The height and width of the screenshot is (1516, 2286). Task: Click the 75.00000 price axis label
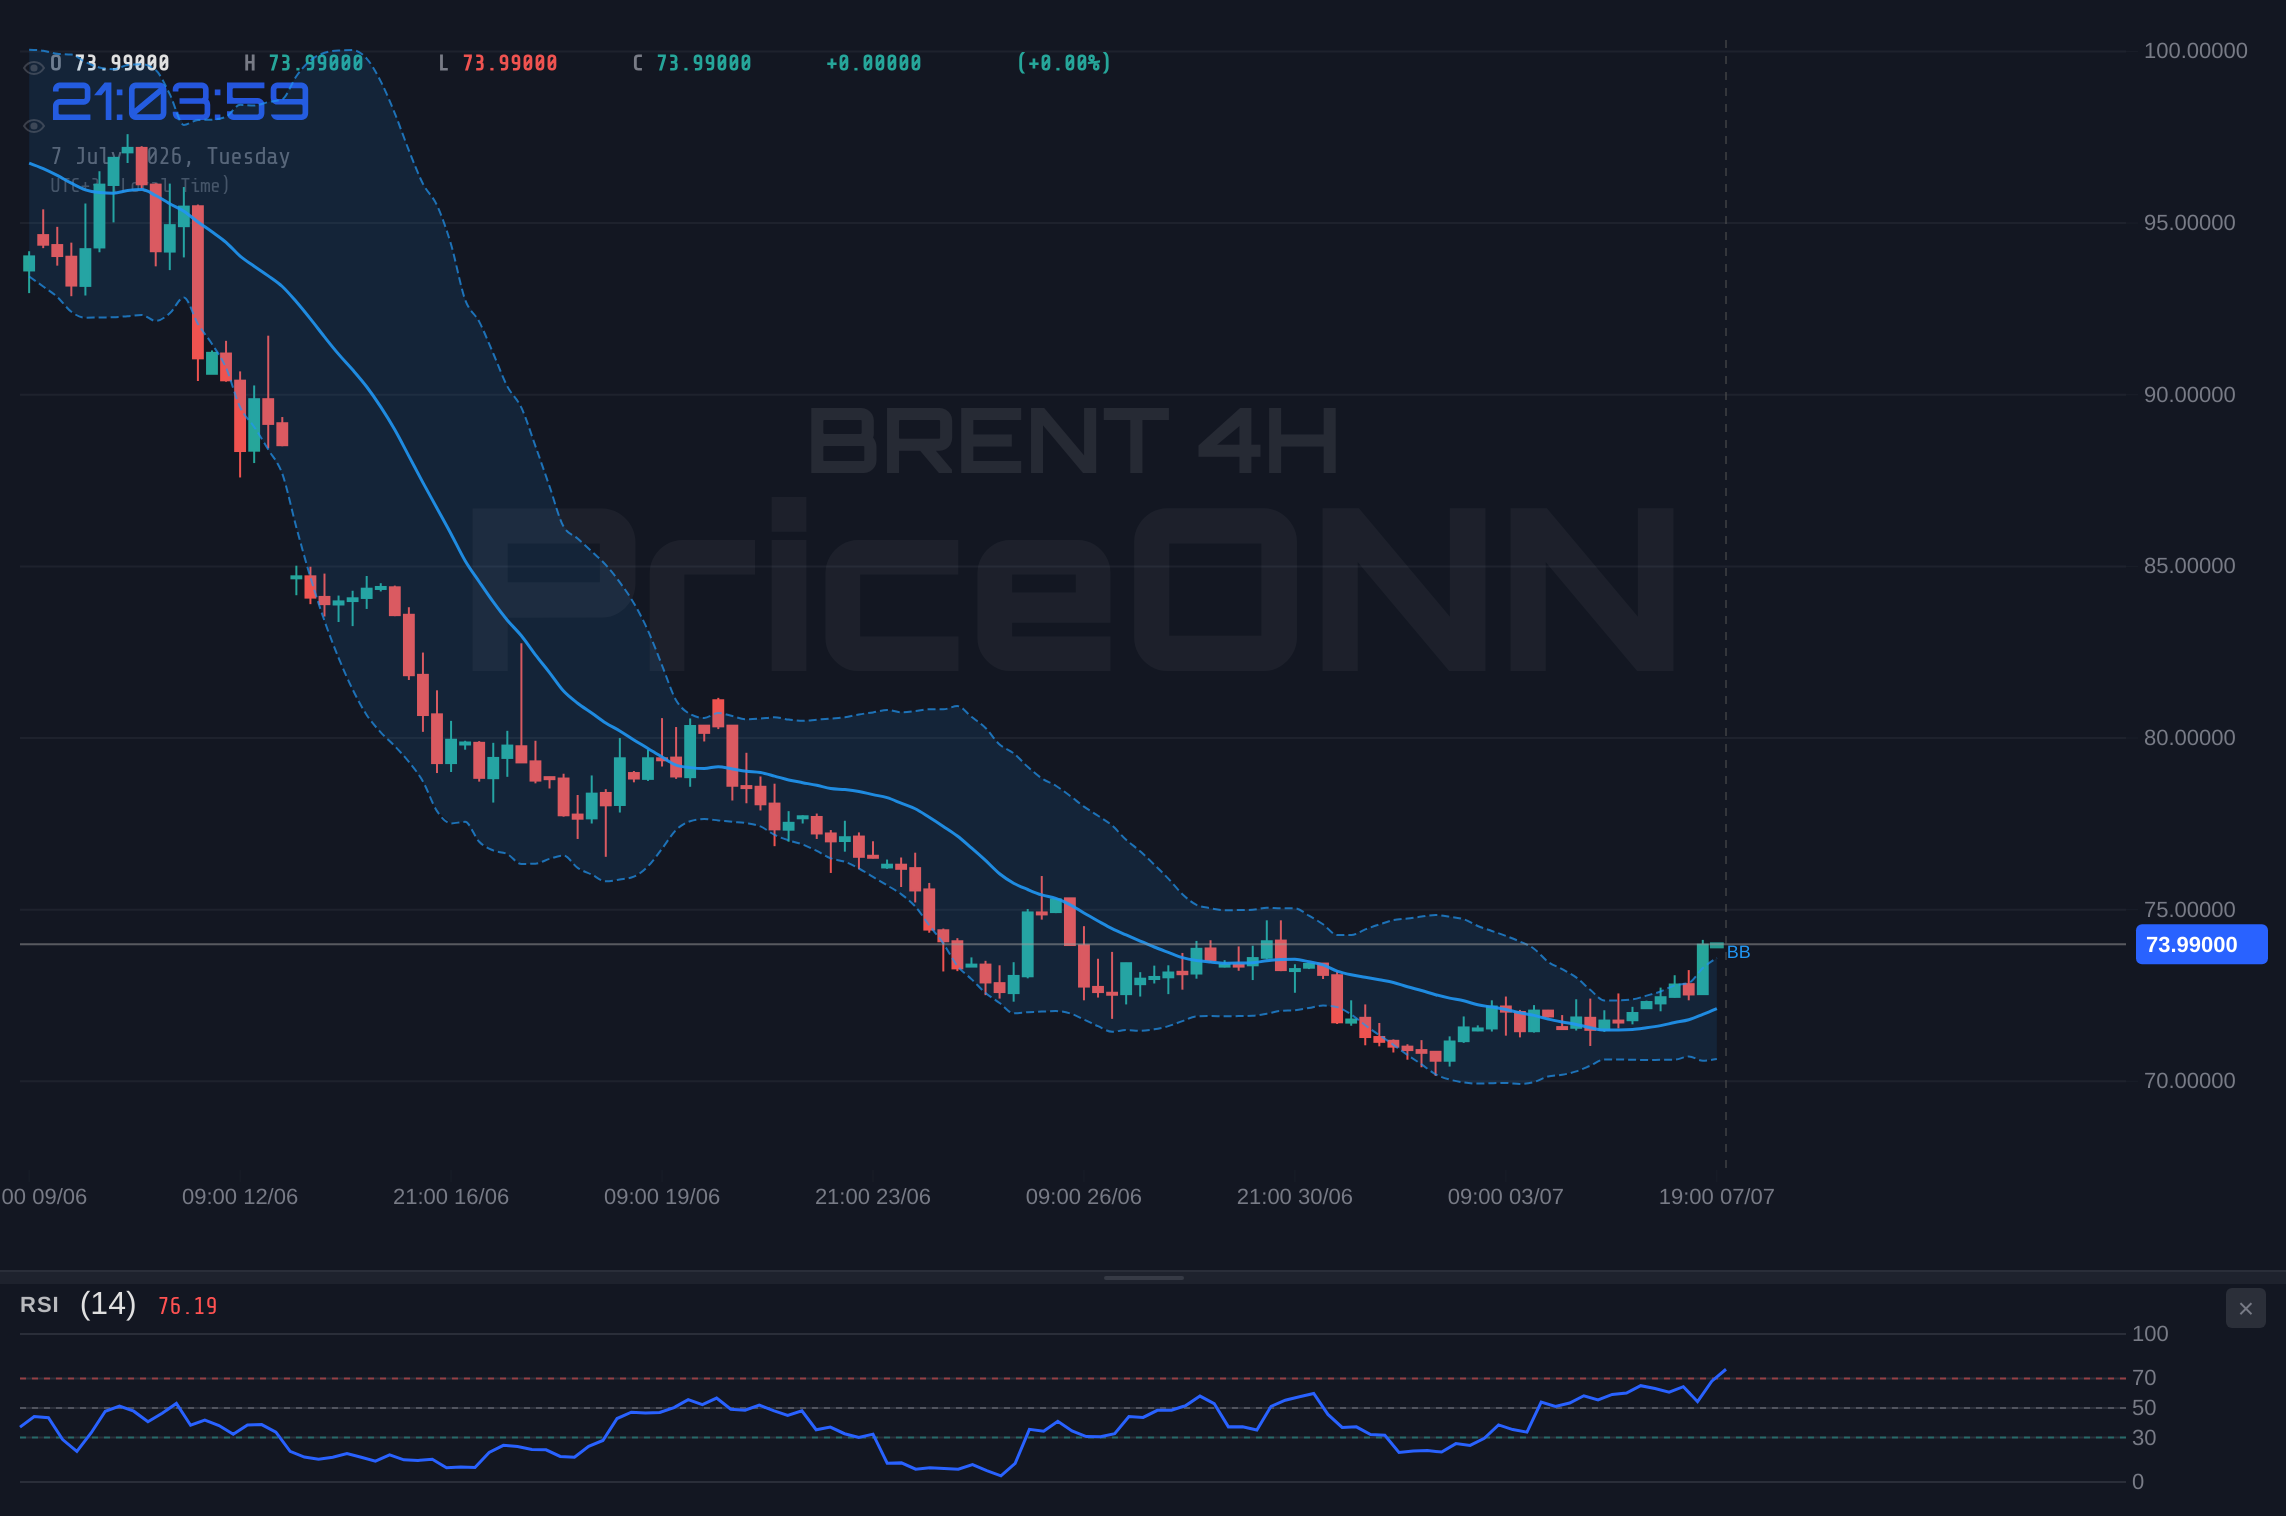[2189, 910]
